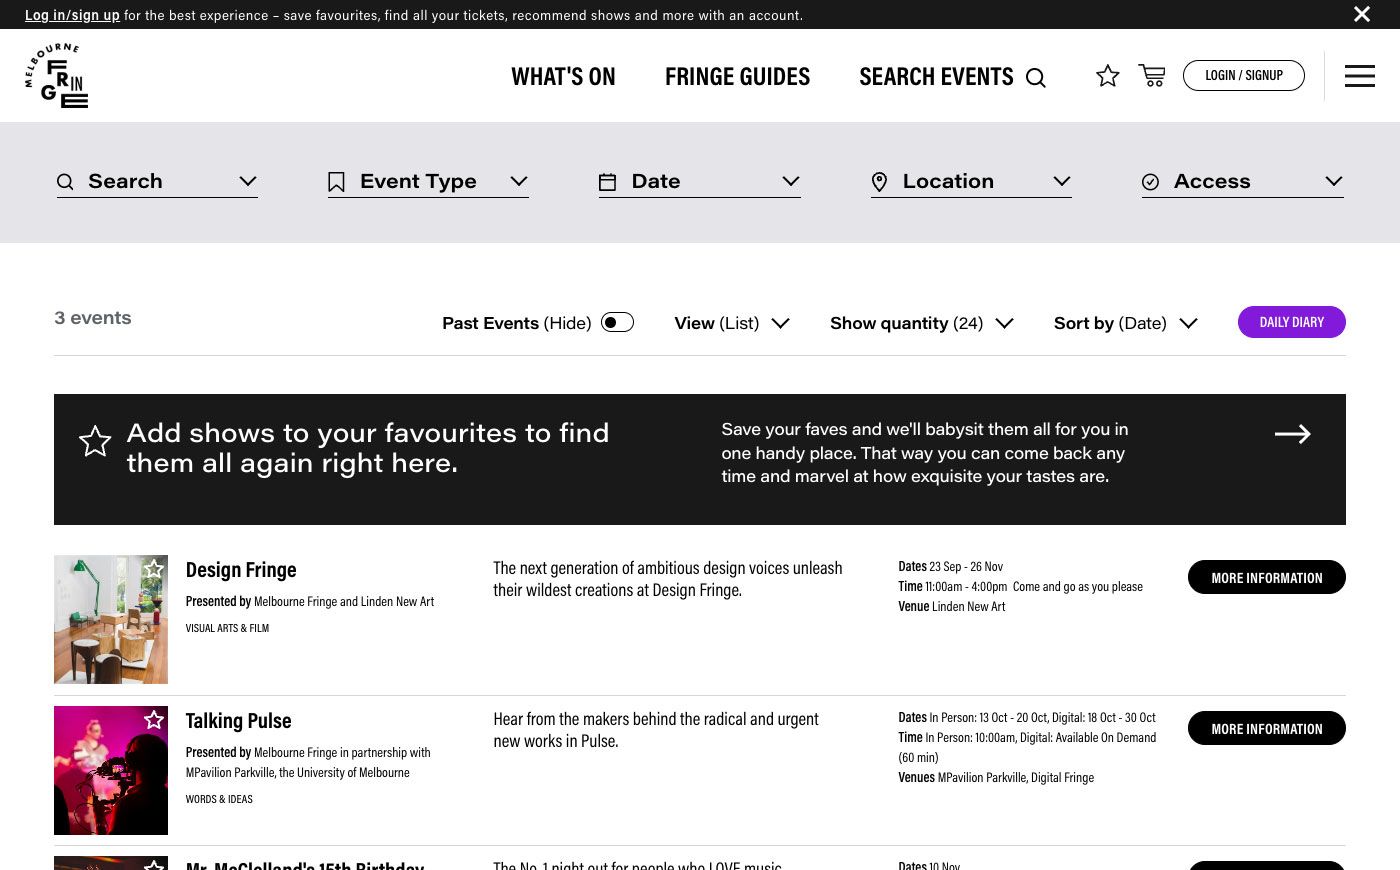Open the What's On menu
The width and height of the screenshot is (1400, 870).
click(563, 76)
